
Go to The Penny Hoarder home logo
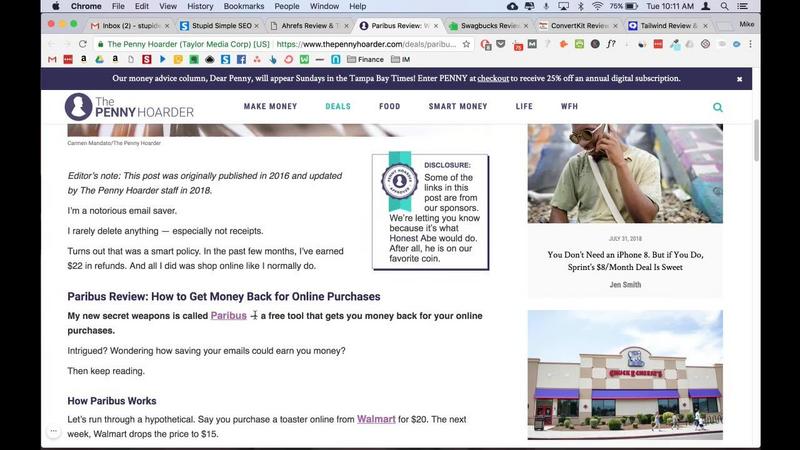[129, 107]
